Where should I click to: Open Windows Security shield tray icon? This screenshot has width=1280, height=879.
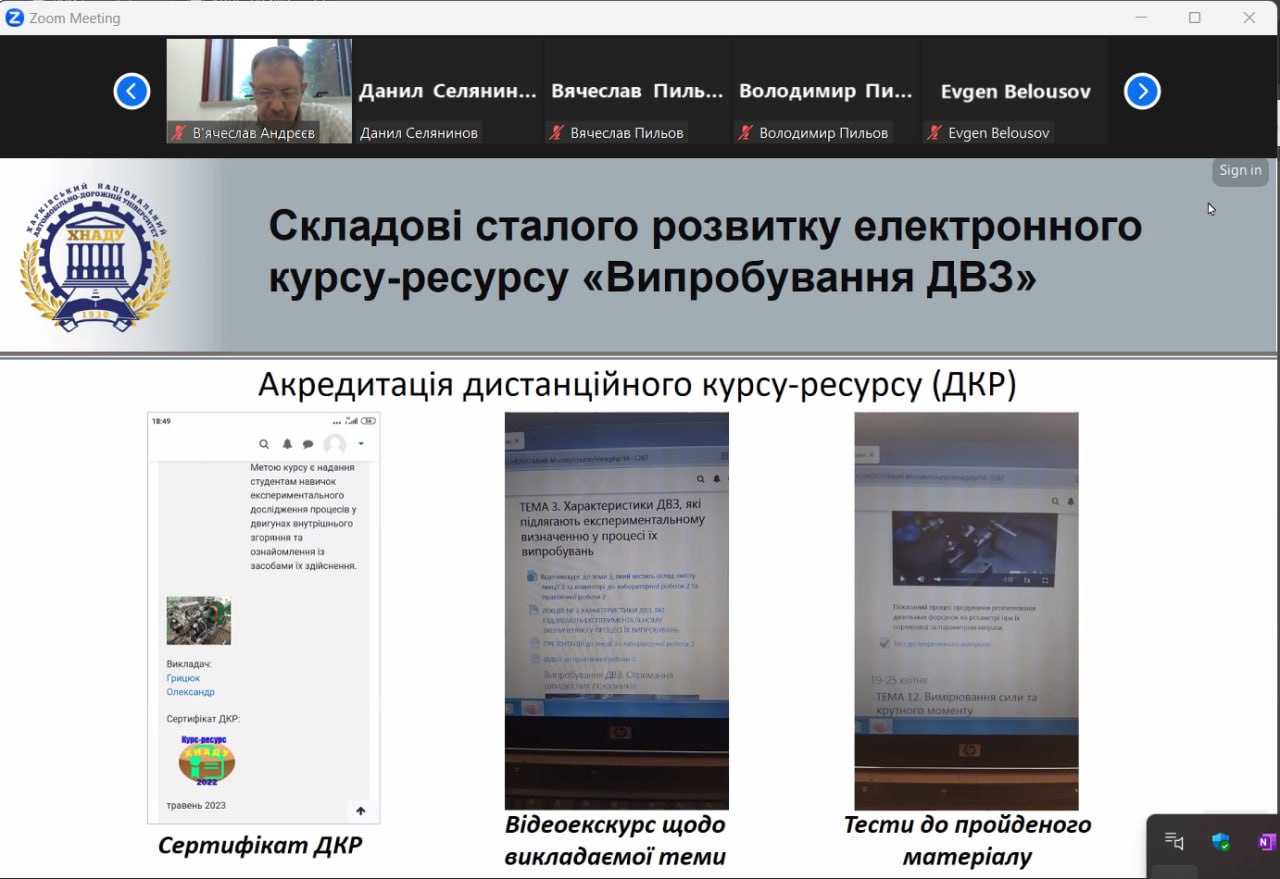pyautogui.click(x=1221, y=842)
